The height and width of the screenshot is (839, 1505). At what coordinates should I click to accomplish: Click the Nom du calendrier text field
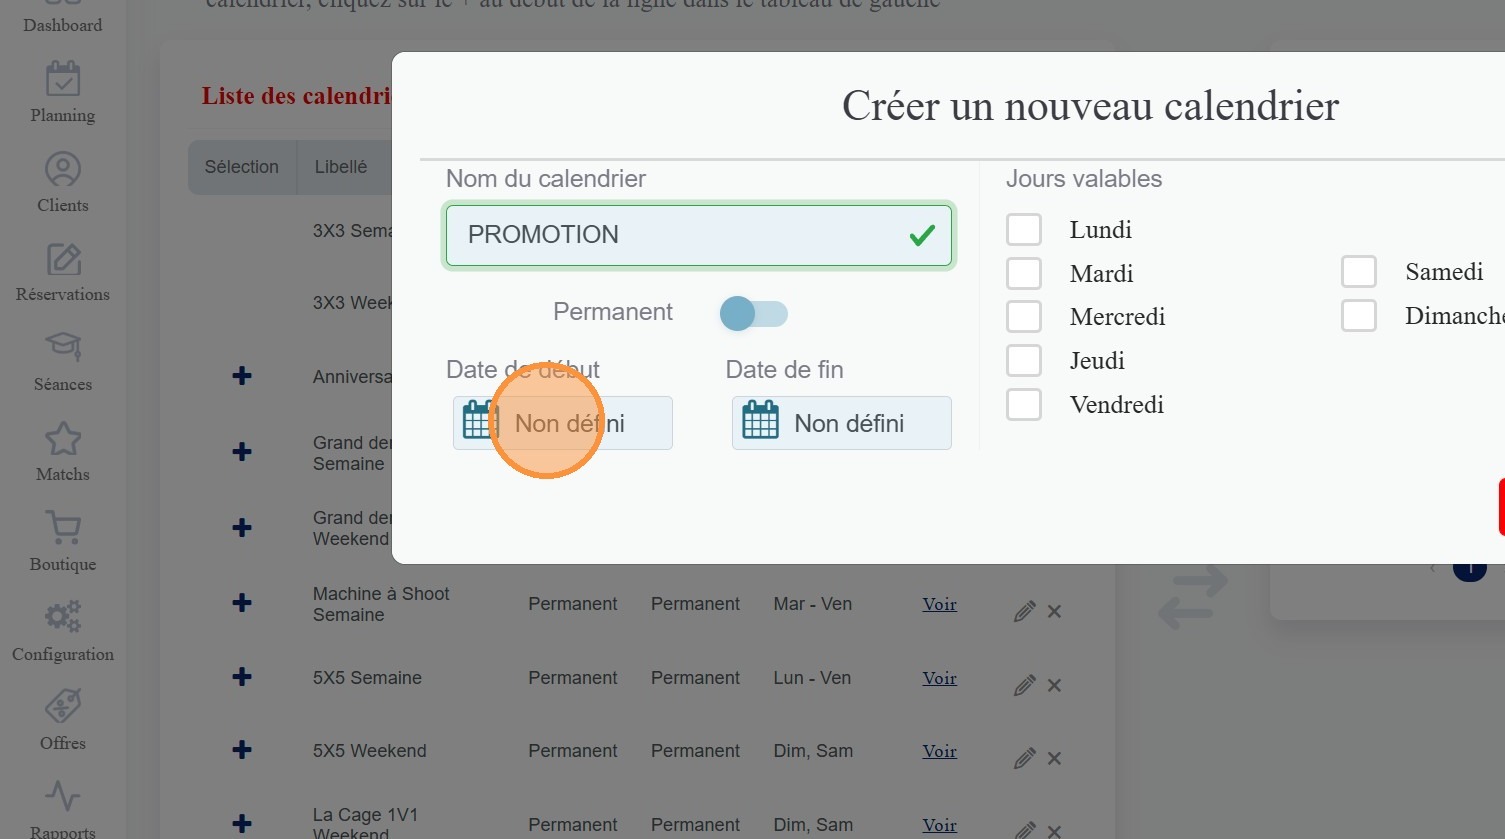680,235
